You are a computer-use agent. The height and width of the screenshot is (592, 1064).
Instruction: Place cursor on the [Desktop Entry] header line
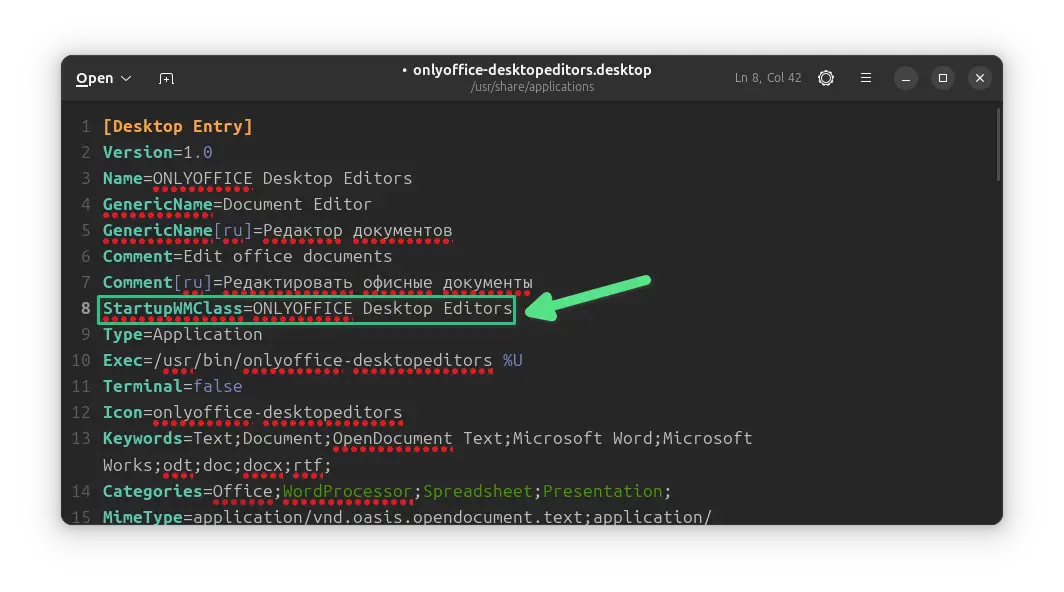tap(178, 126)
